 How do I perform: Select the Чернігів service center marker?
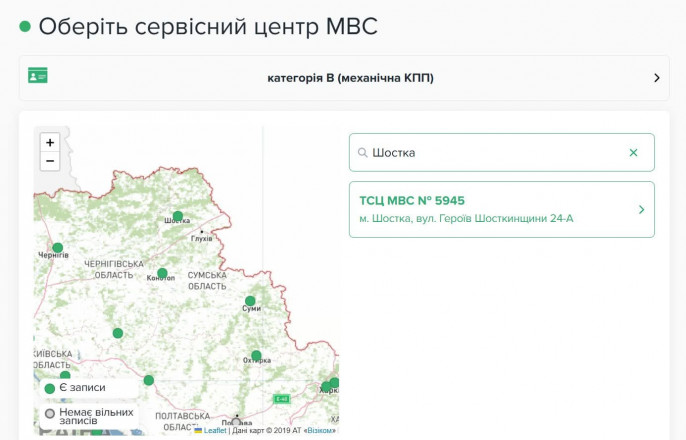(58, 248)
